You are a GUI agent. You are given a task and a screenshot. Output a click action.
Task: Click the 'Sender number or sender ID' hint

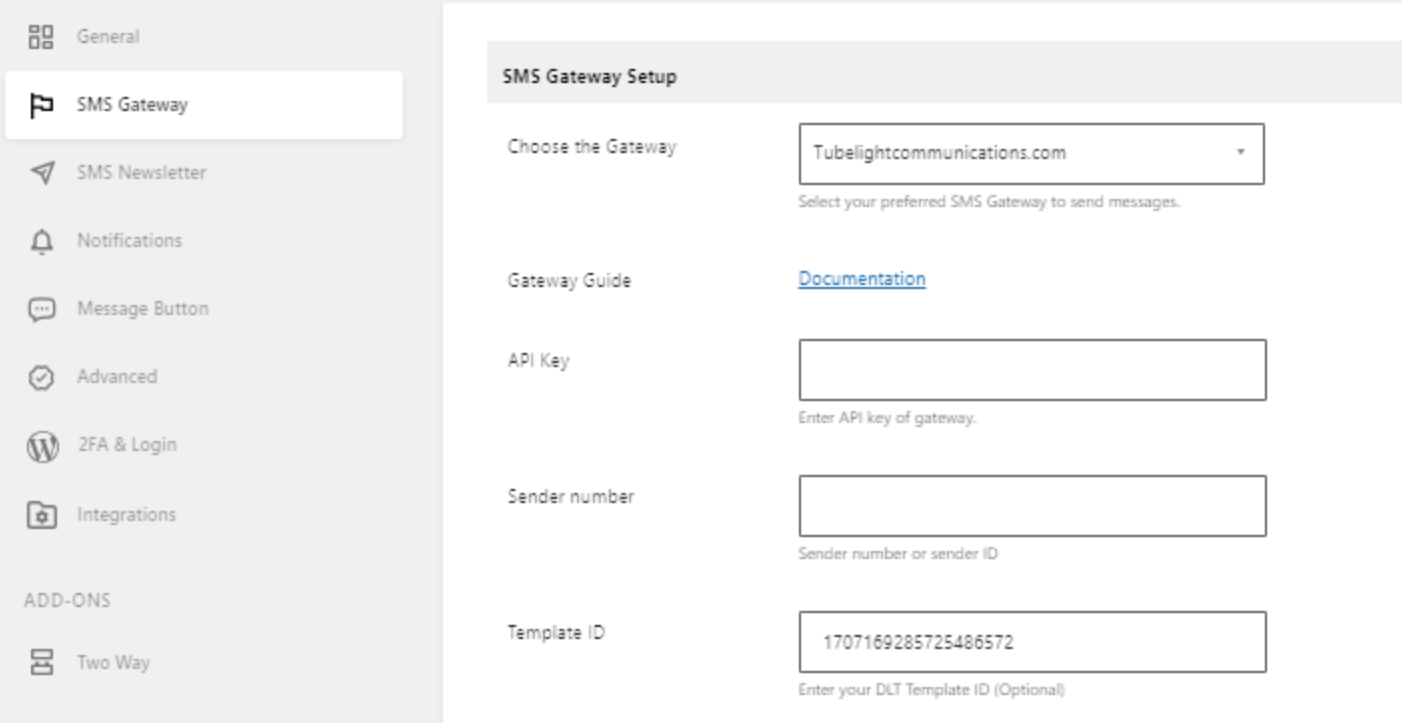click(898, 554)
